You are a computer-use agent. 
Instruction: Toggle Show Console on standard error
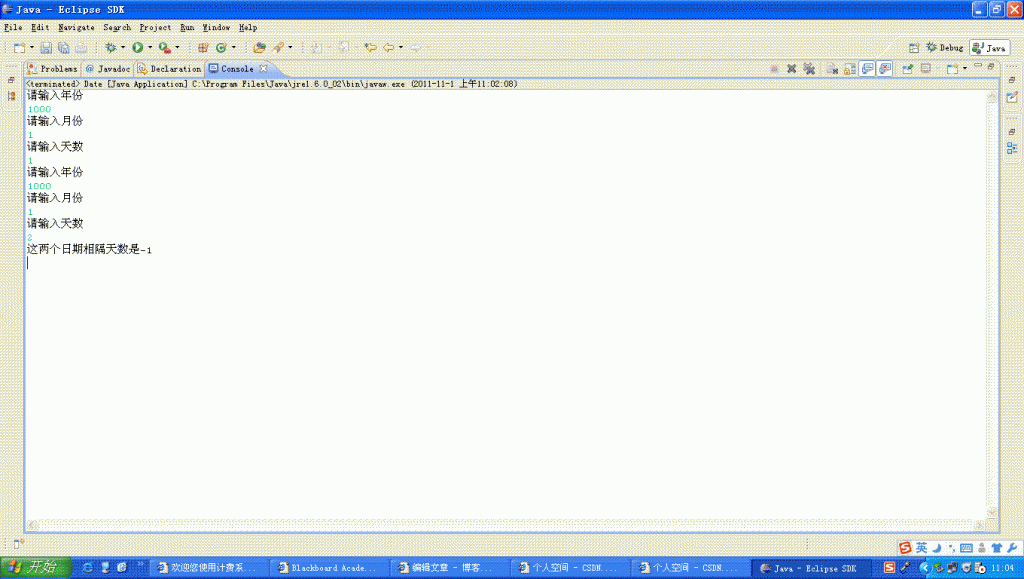[885, 69]
